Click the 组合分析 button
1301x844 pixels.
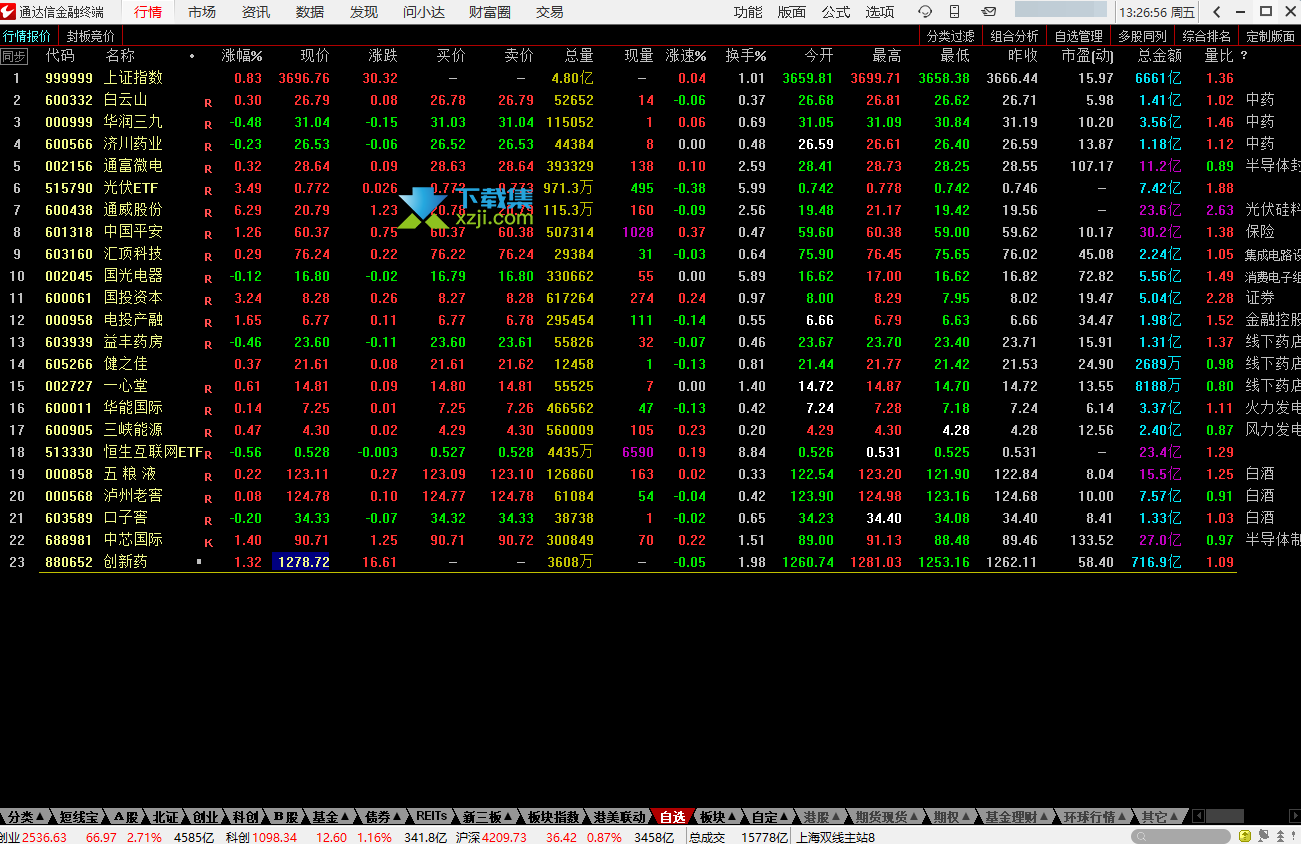1014,36
